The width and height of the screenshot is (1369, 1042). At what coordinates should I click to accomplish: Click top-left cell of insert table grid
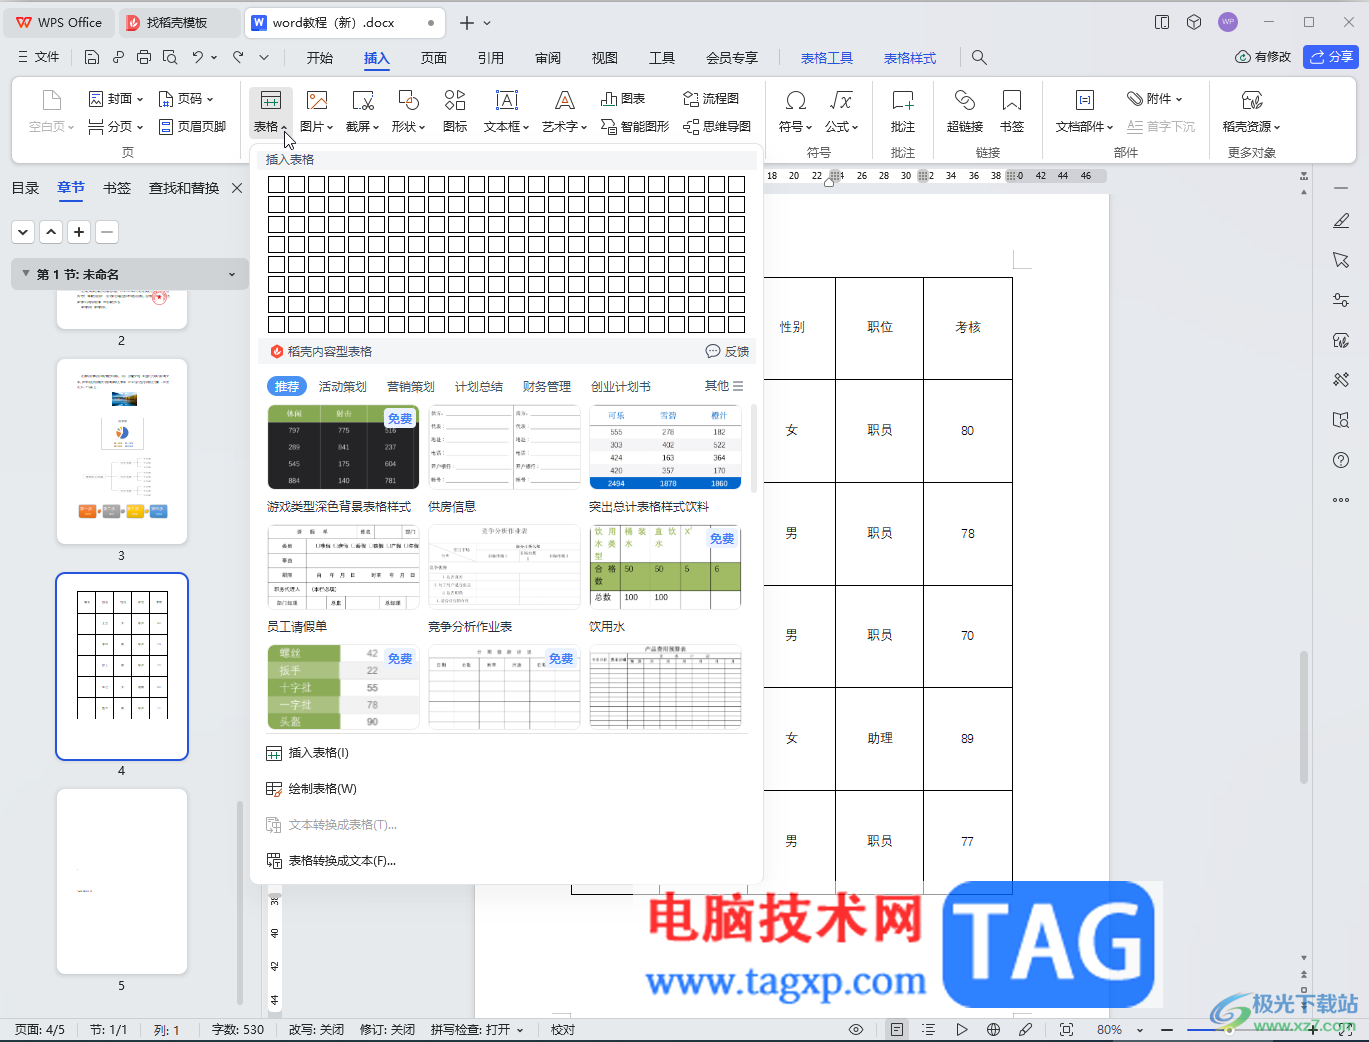[276, 184]
